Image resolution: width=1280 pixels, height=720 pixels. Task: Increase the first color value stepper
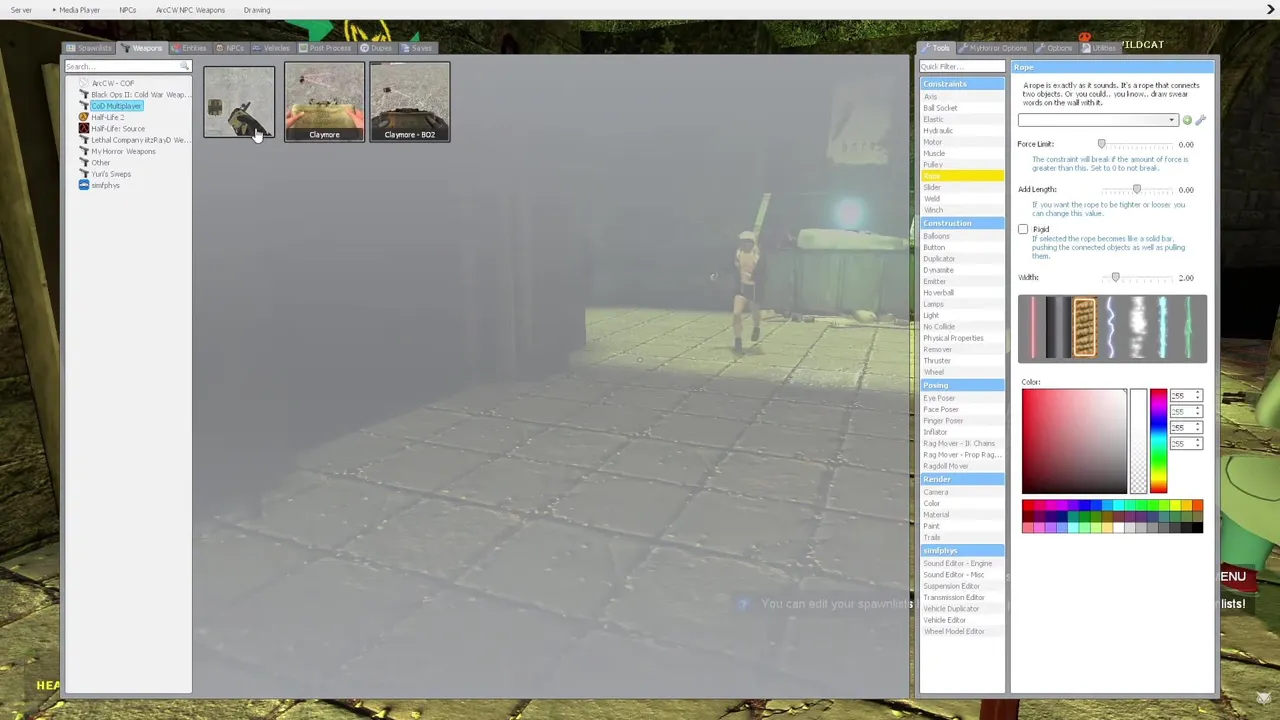coord(1198,393)
